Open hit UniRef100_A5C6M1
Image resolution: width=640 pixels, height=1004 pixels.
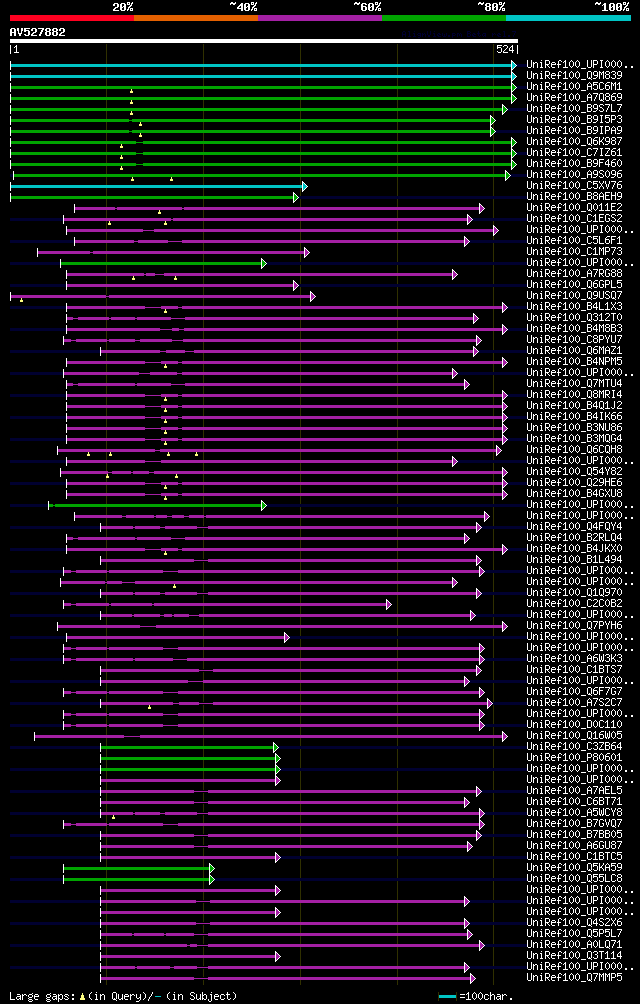coord(573,86)
